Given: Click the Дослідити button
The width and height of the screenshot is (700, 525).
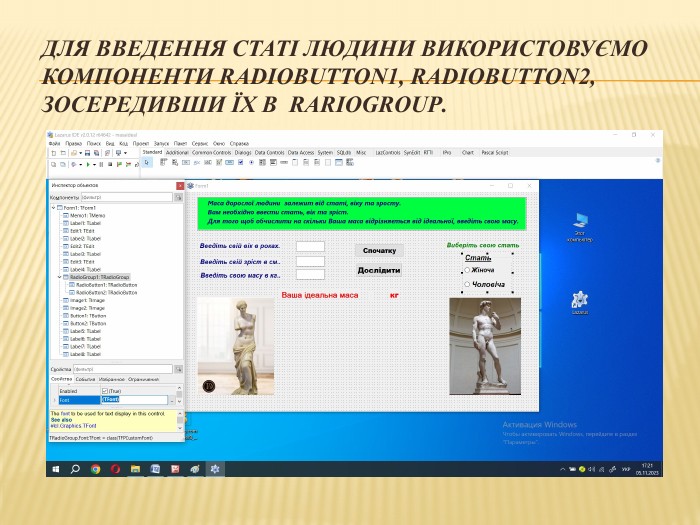Looking at the screenshot, I should pos(379,270).
